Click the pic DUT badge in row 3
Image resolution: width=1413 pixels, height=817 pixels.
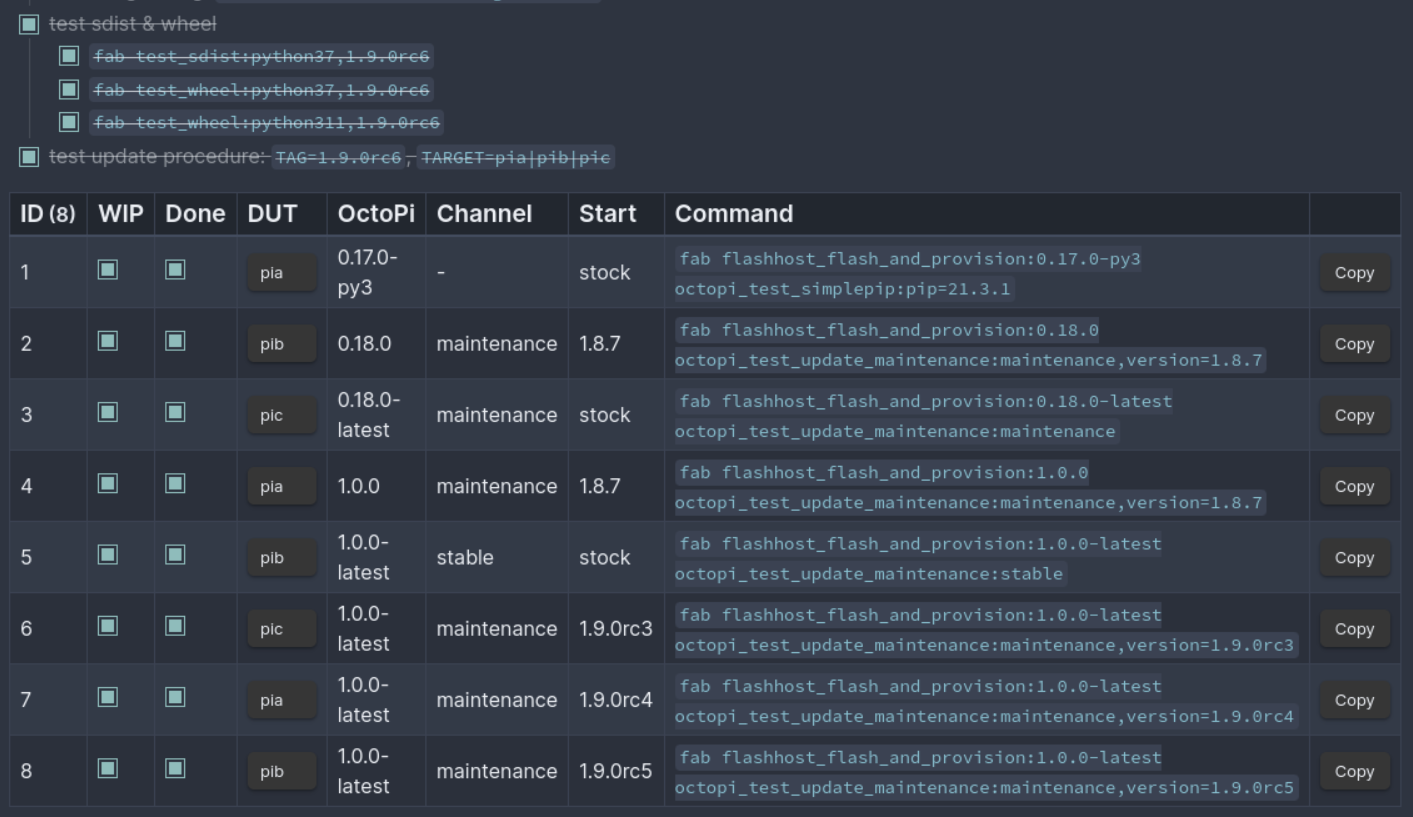coord(283,414)
